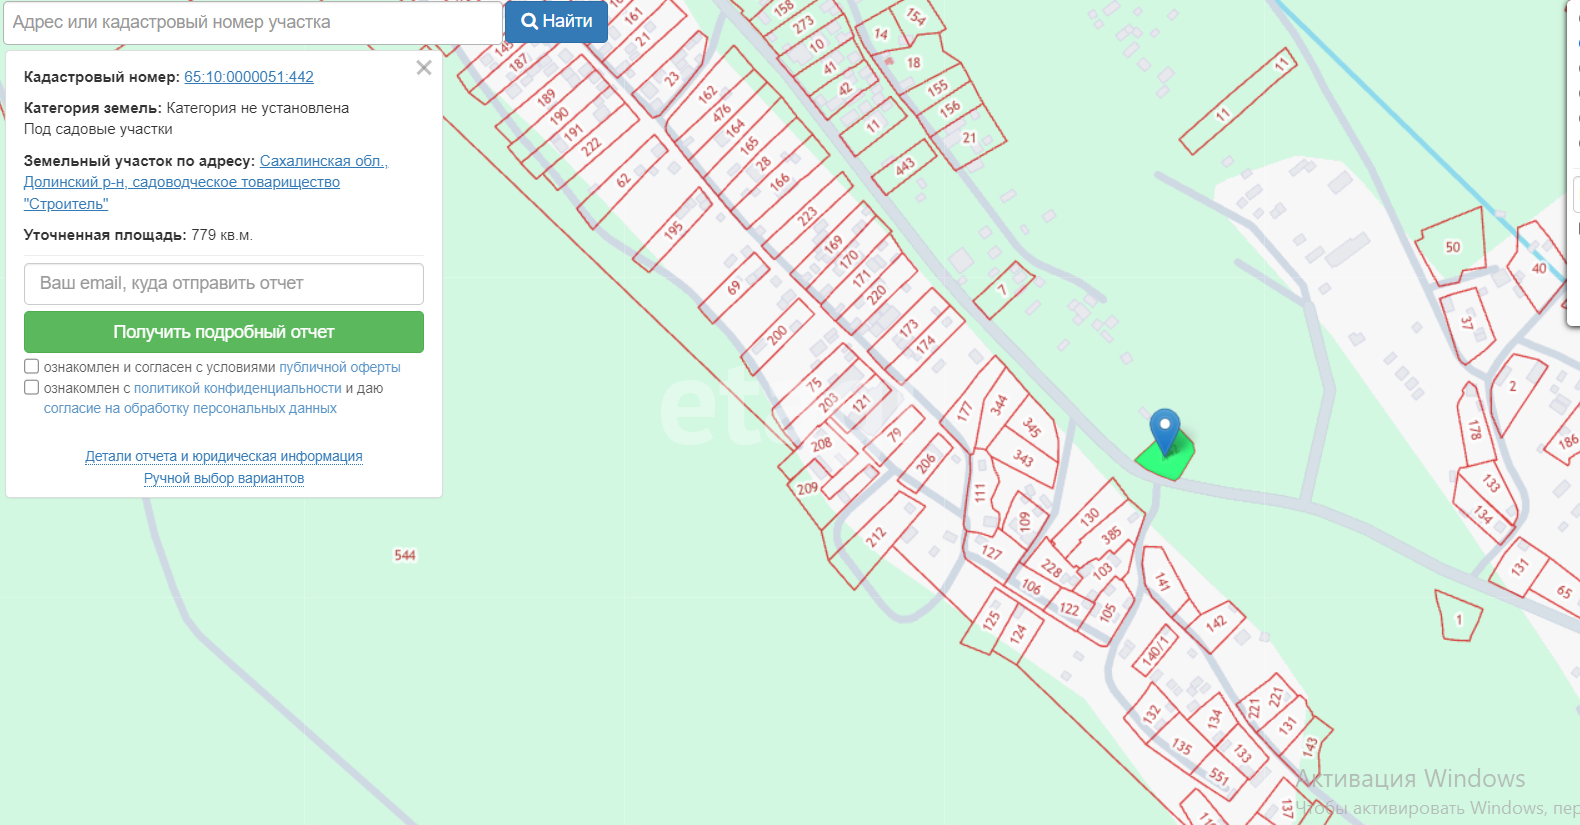This screenshot has height=825, width=1580.
Task: Focus the address or cadastral number field
Action: click(252, 22)
